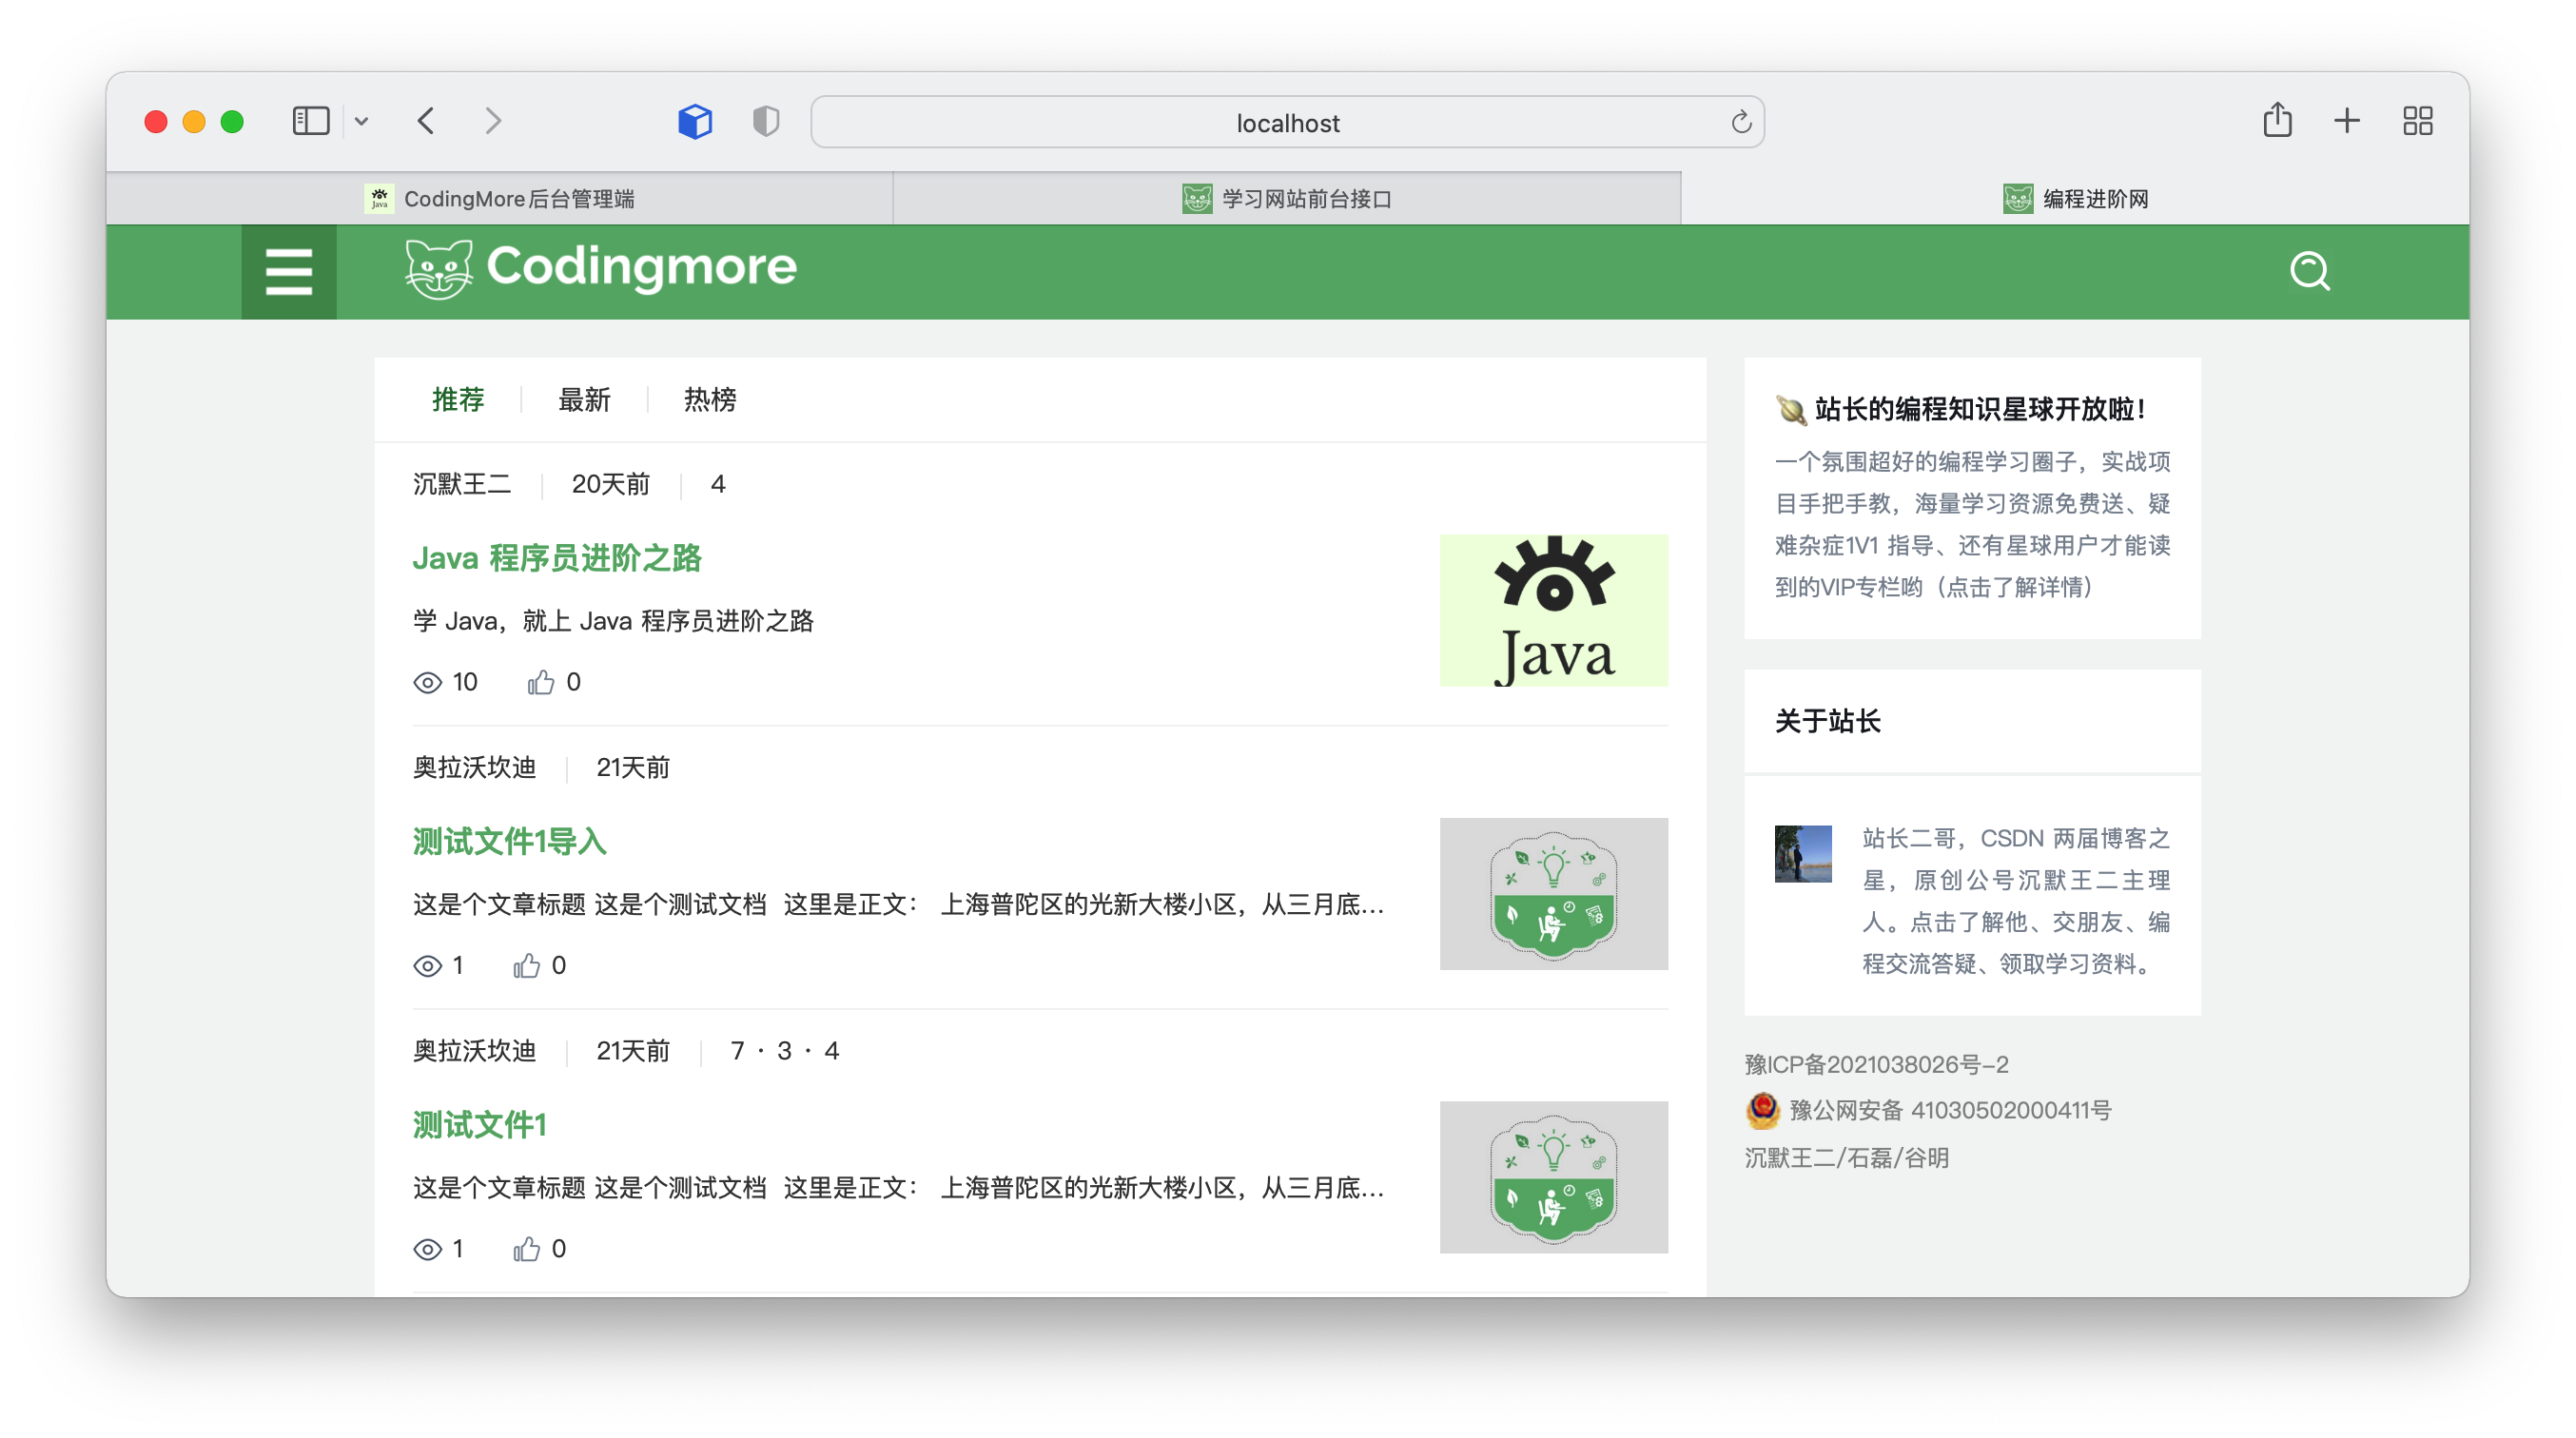This screenshot has height=1438, width=2576.
Task: Expand the sidebar options chevron dropdown
Action: pyautogui.click(x=361, y=122)
